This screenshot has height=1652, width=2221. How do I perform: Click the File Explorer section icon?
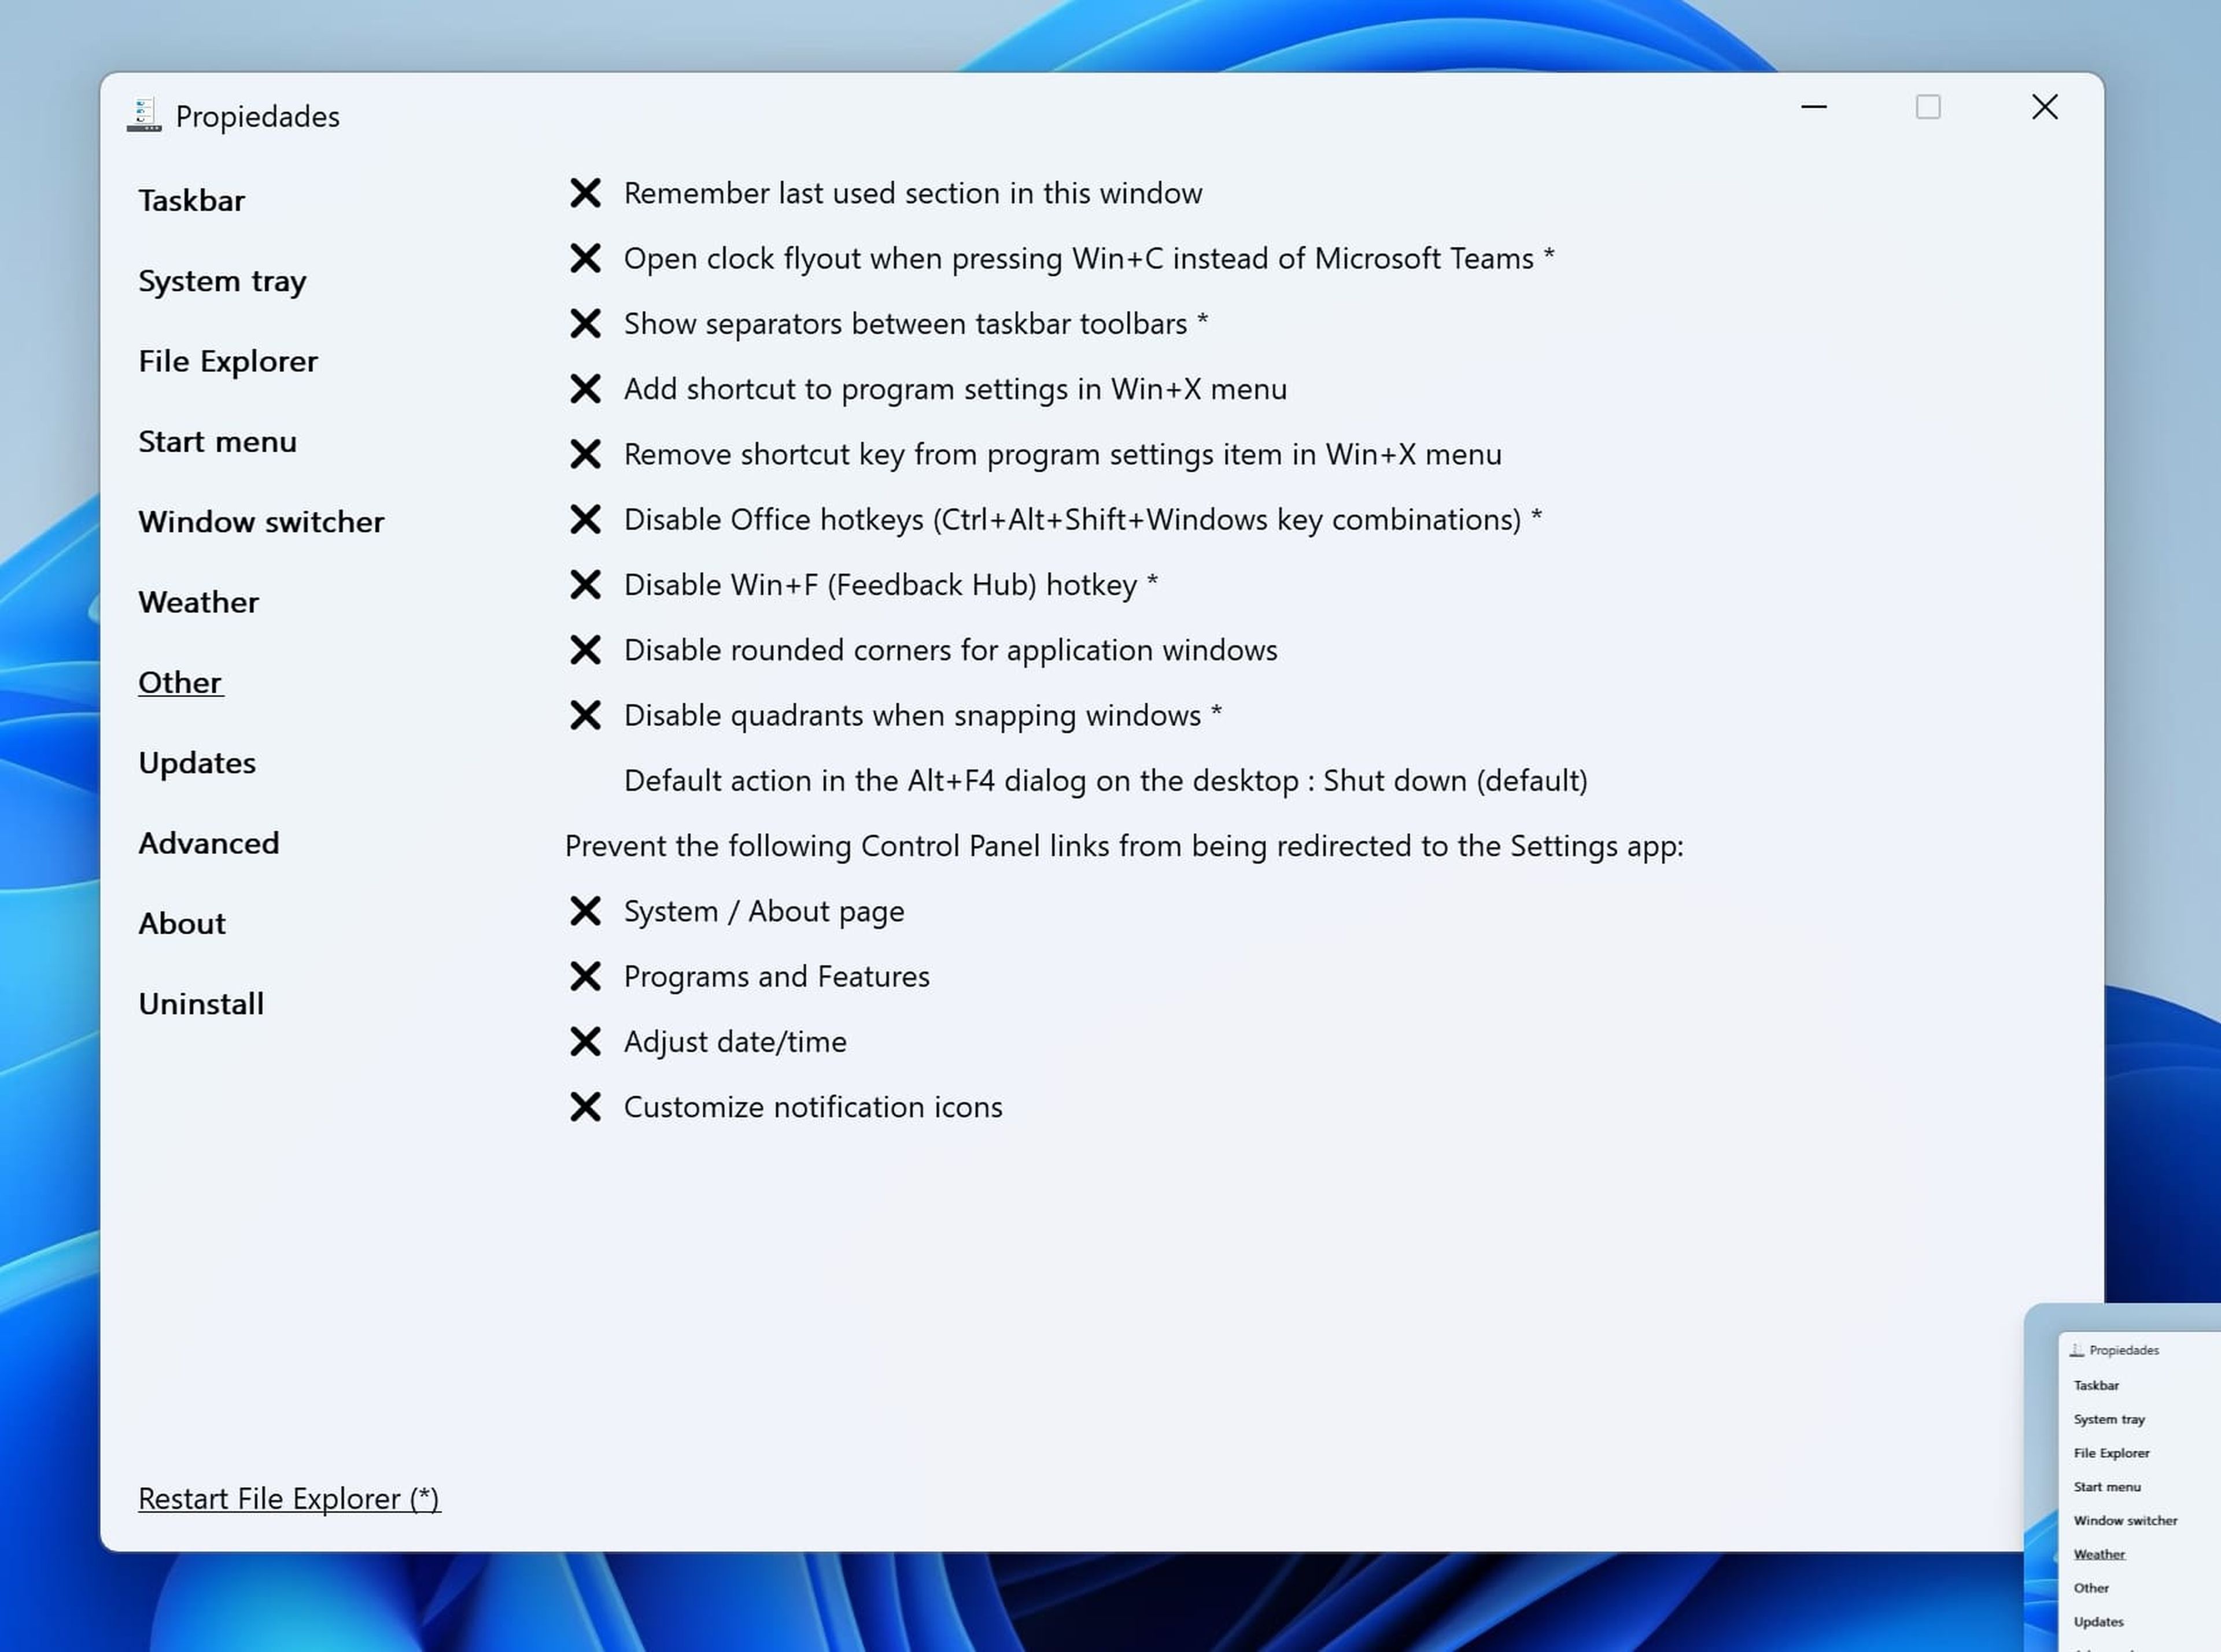[x=227, y=359]
